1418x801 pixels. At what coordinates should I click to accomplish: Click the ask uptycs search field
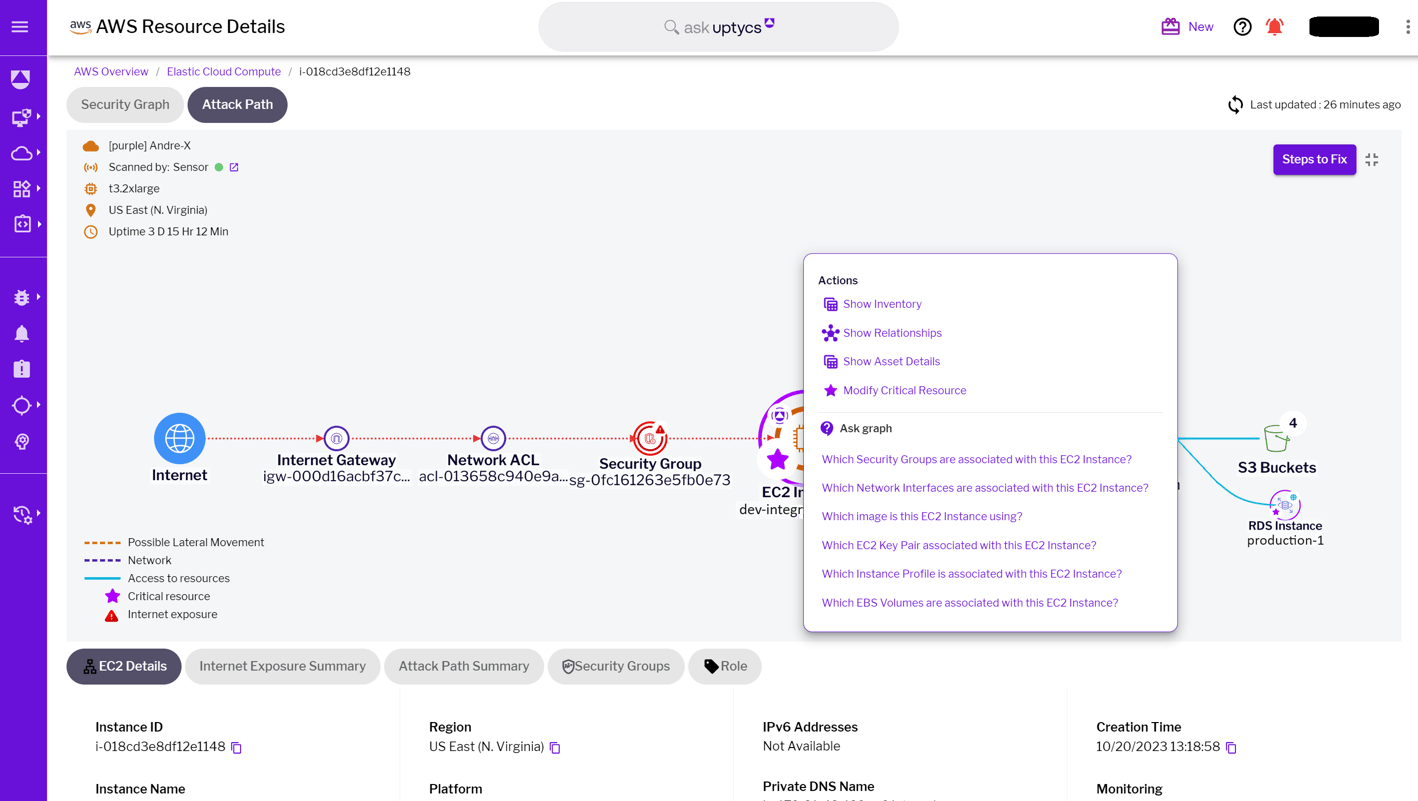click(718, 26)
